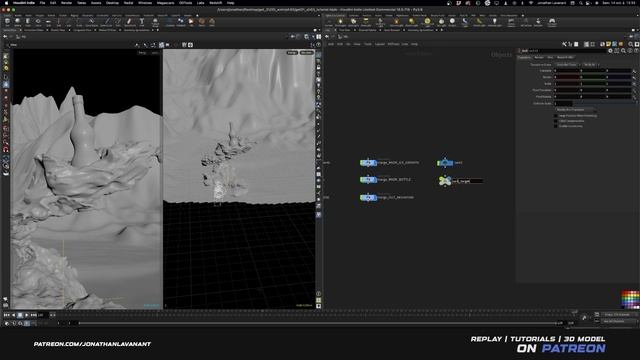Enable Keep Position When Parenting checkbox

556,116
